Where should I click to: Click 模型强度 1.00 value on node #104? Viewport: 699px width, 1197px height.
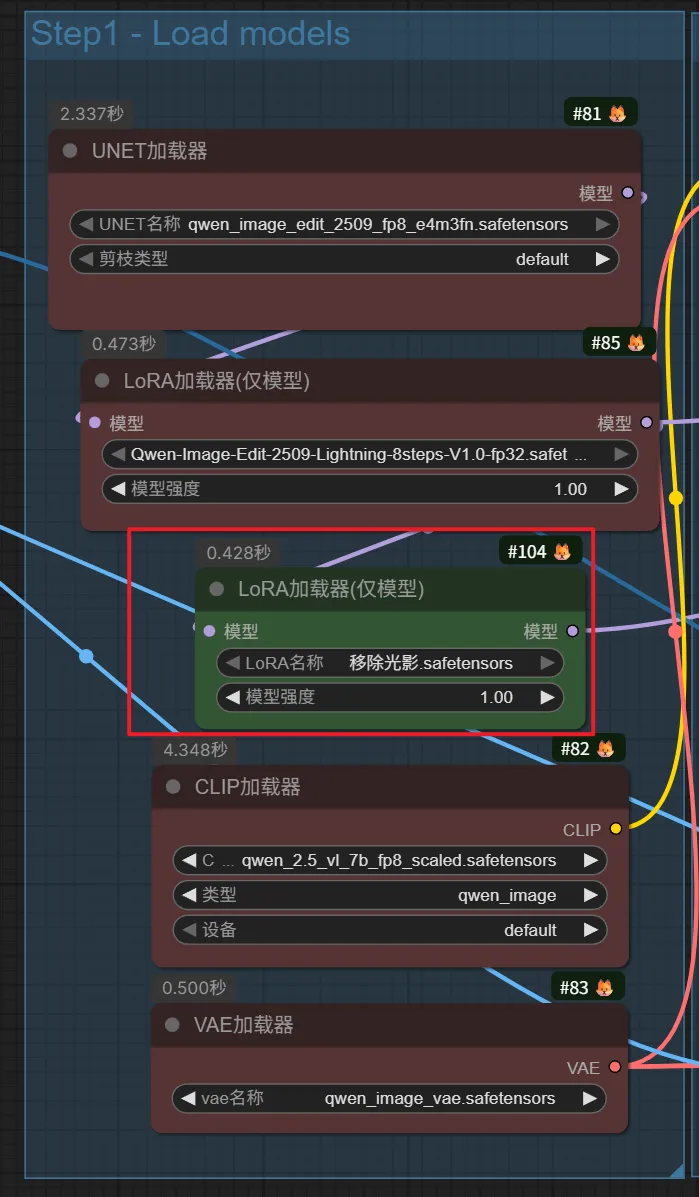pyautogui.click(x=496, y=697)
